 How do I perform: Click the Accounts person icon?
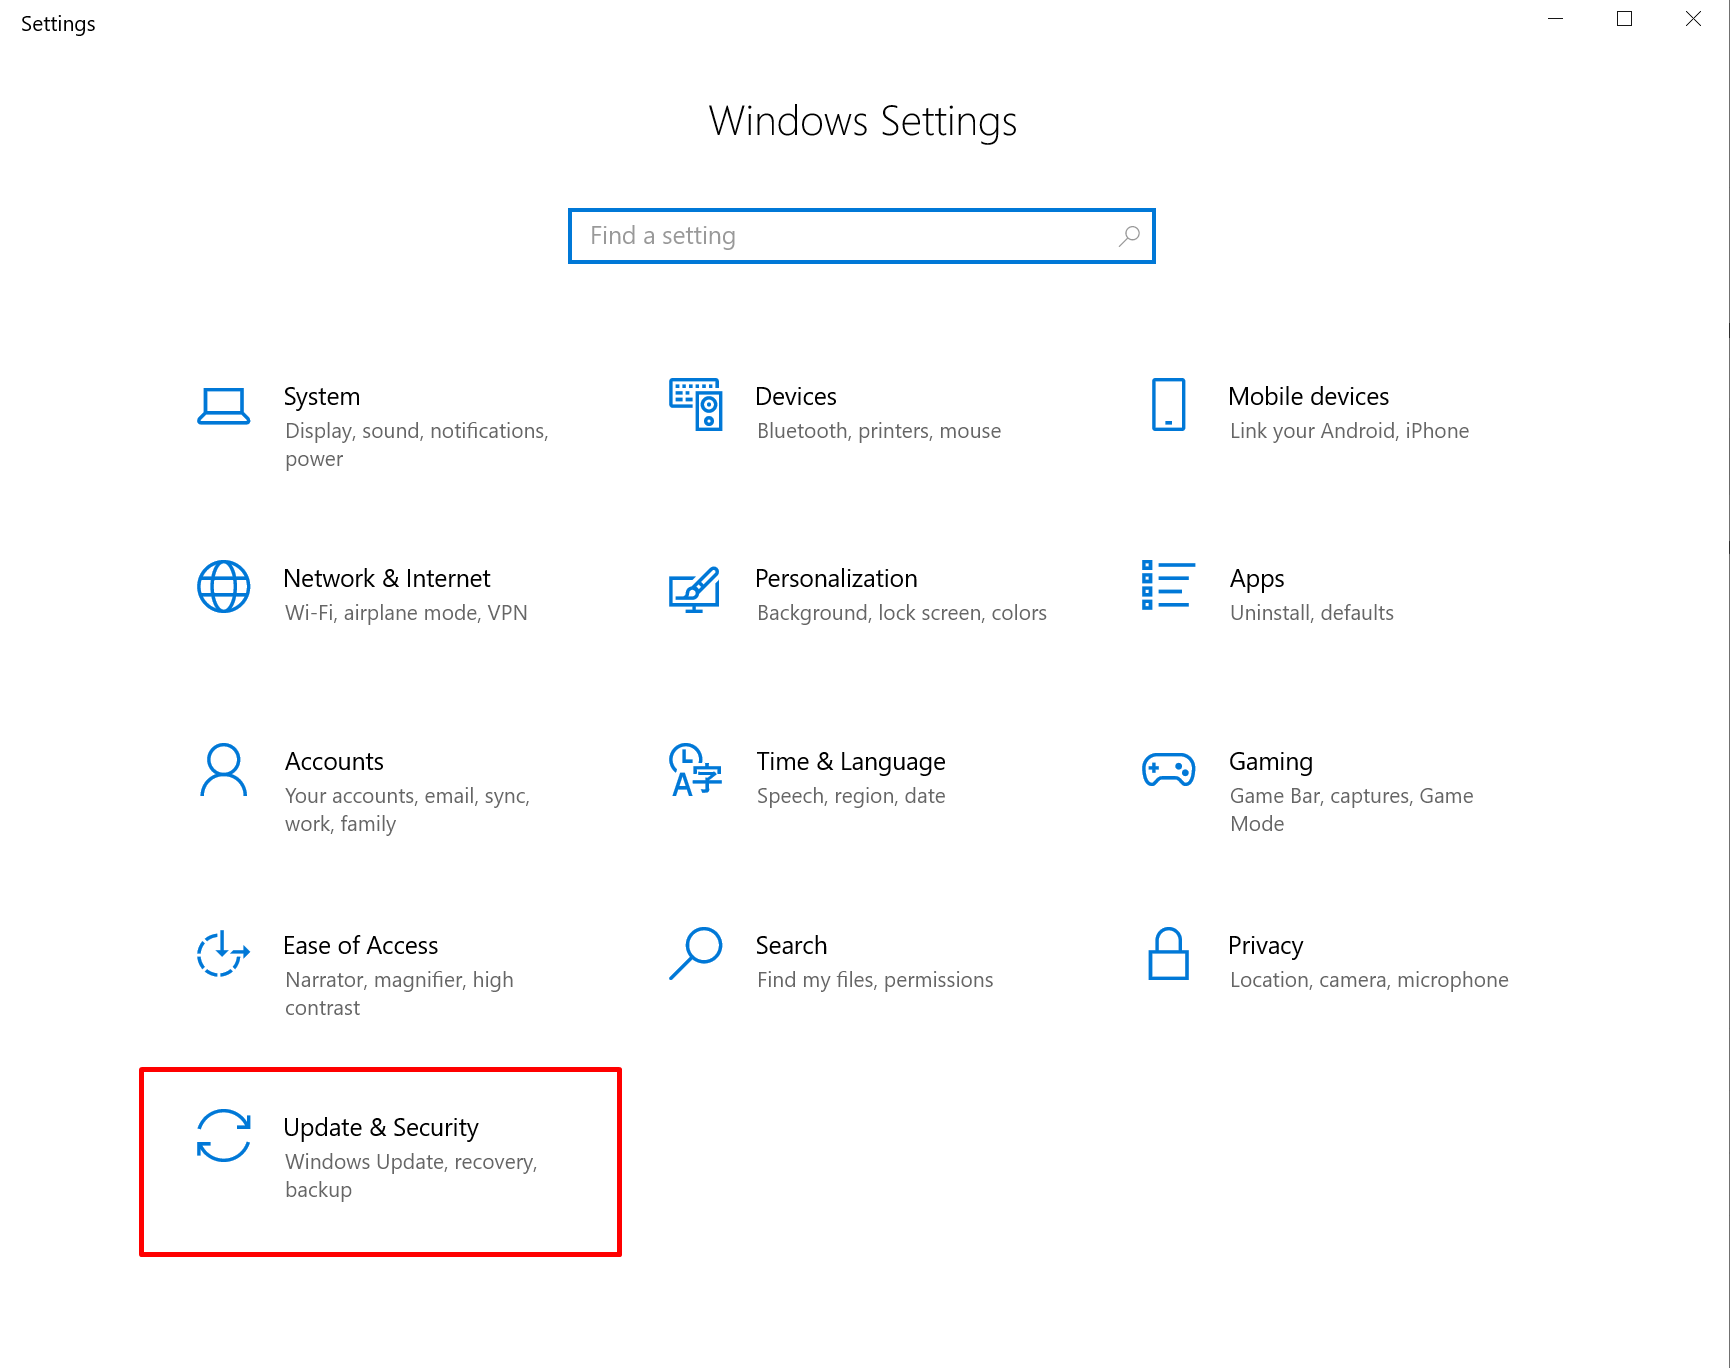point(223,770)
